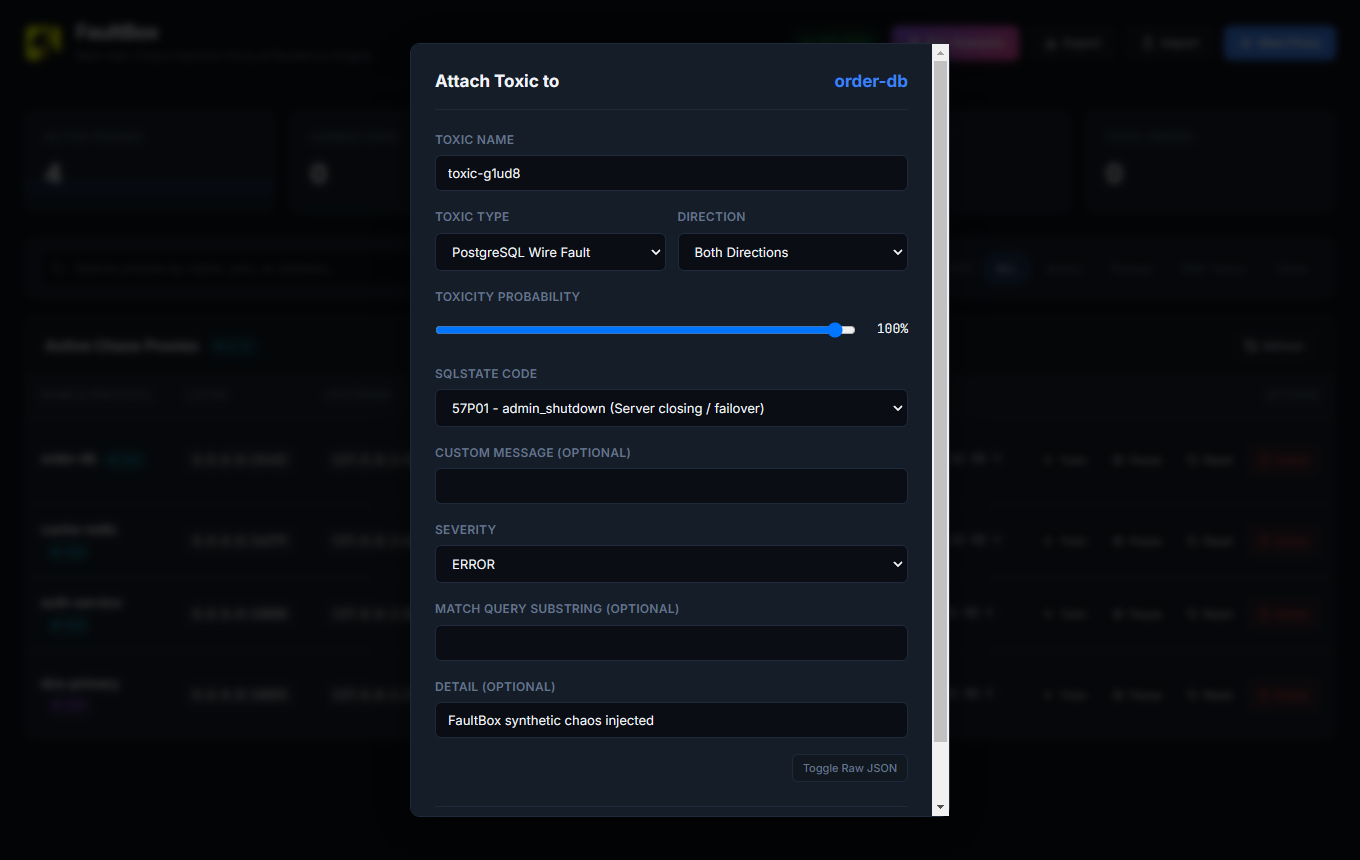1360x860 pixels.
Task: Click the 100% probability value
Action: [892, 329]
